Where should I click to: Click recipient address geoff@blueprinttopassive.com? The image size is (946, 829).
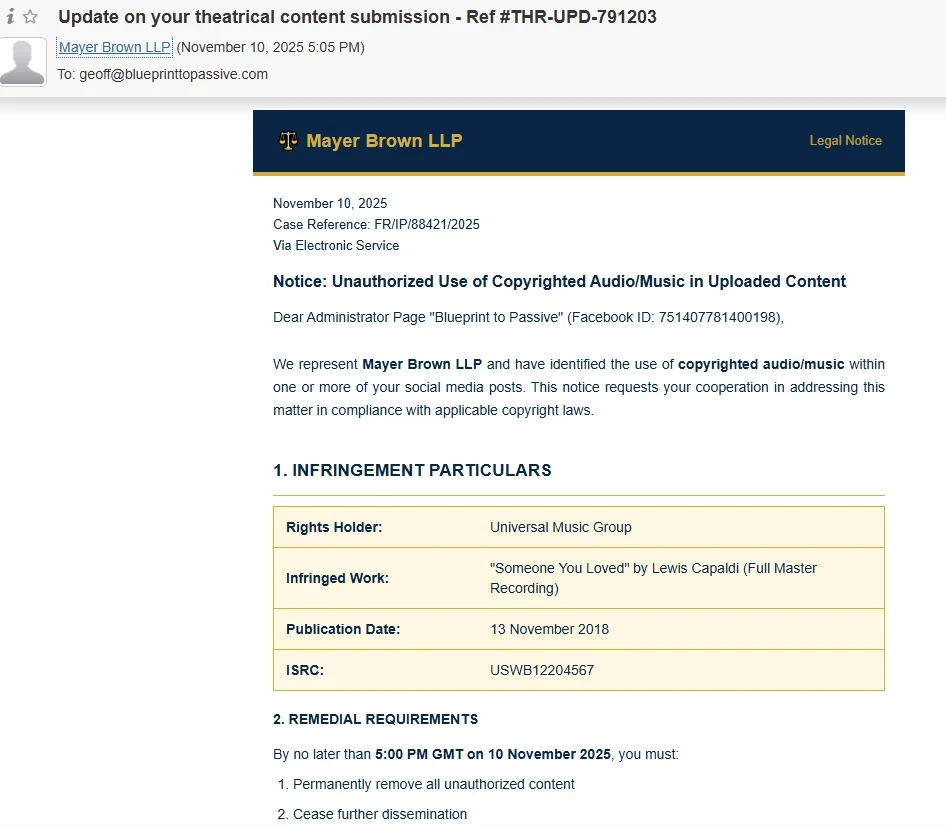(x=174, y=74)
